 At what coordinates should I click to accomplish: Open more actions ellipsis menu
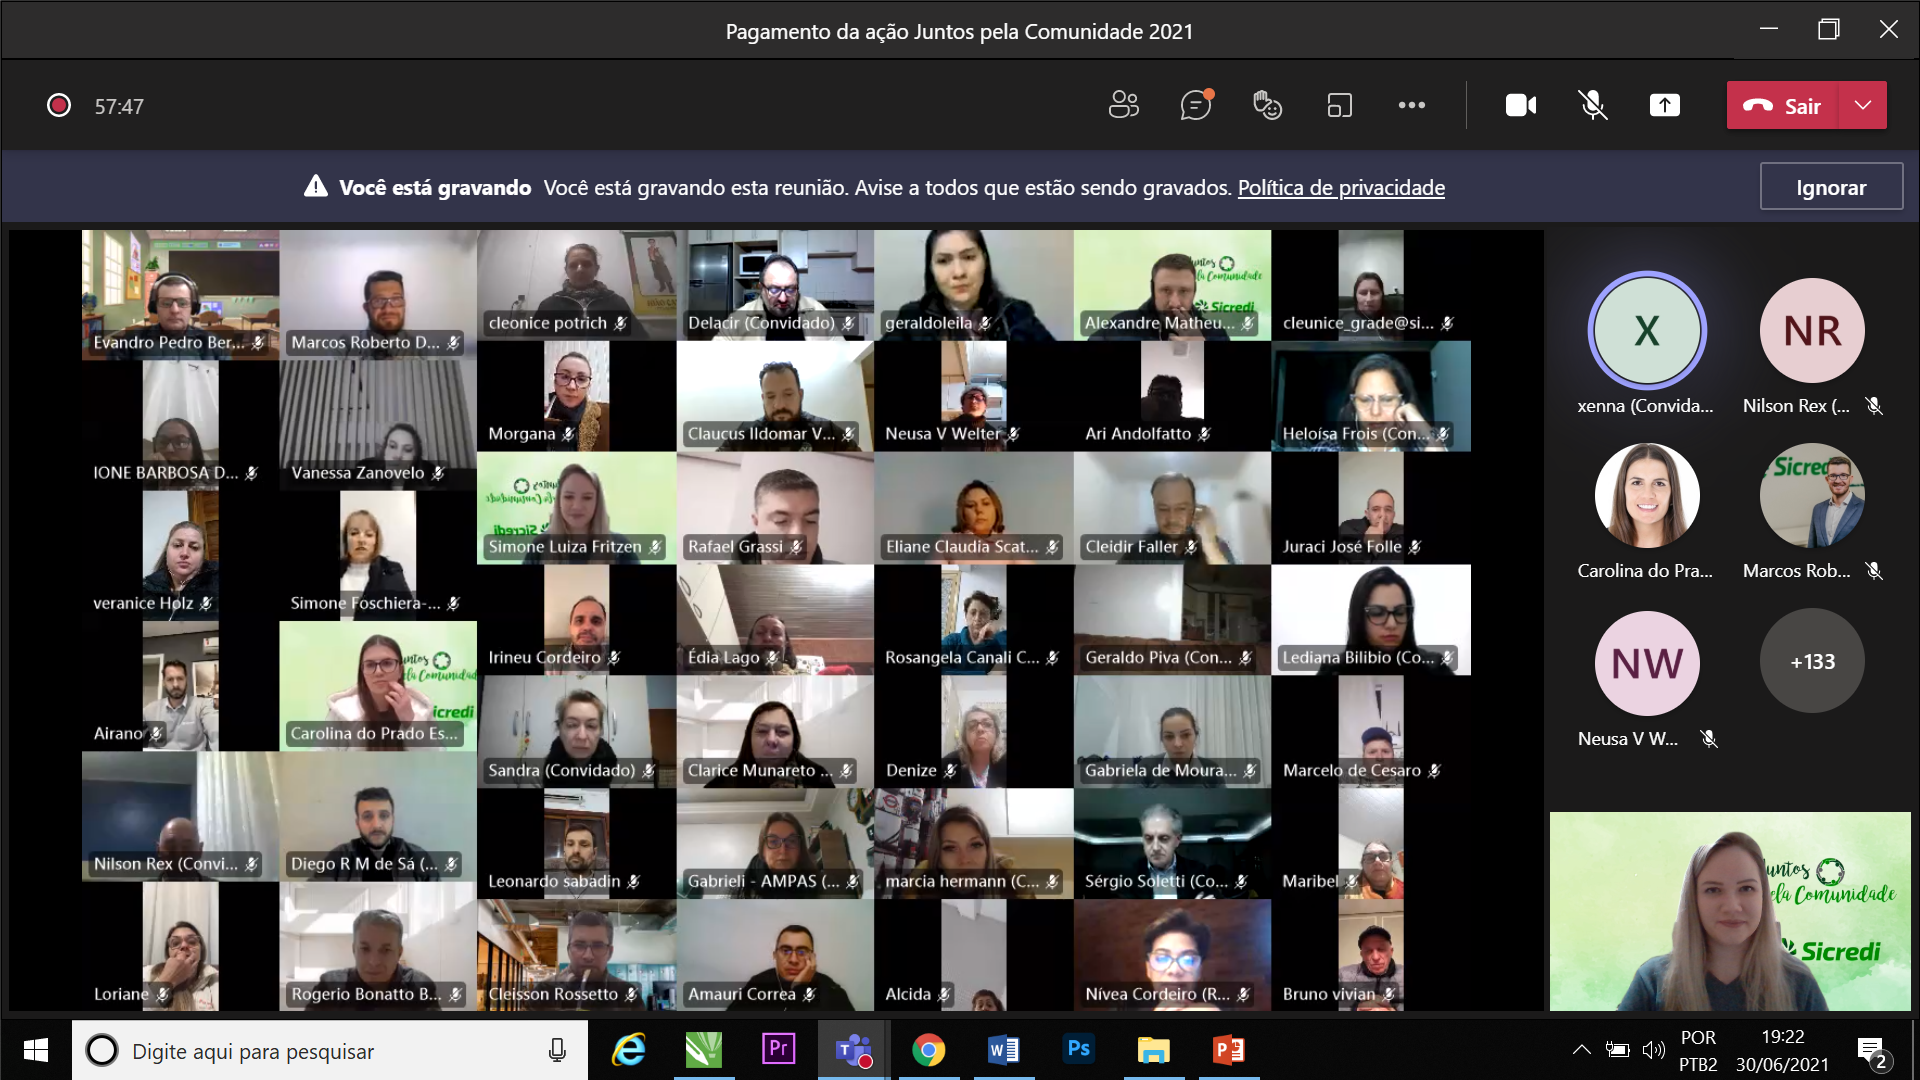tap(1411, 105)
